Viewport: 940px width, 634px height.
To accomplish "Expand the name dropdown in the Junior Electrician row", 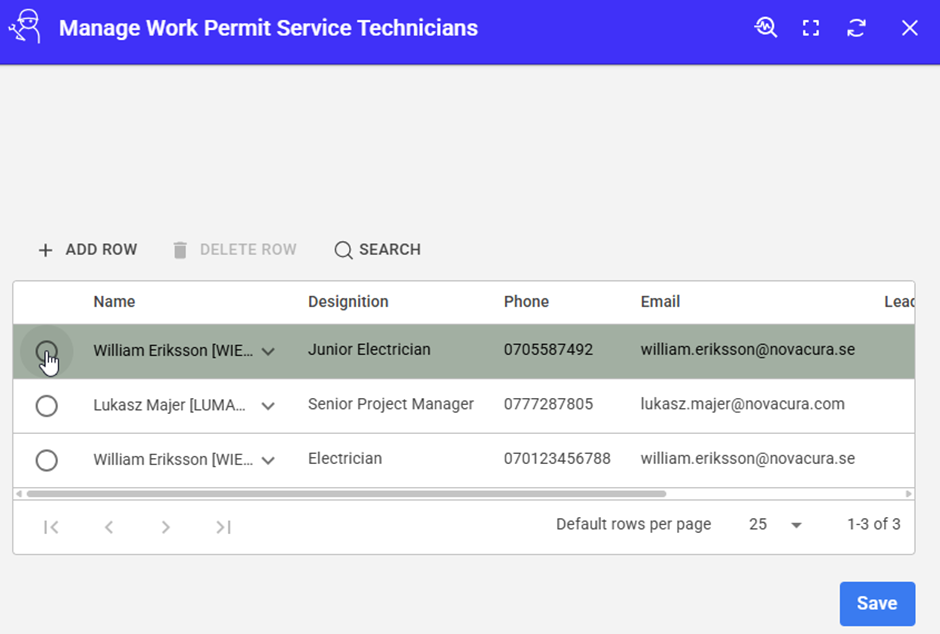I will [x=268, y=351].
